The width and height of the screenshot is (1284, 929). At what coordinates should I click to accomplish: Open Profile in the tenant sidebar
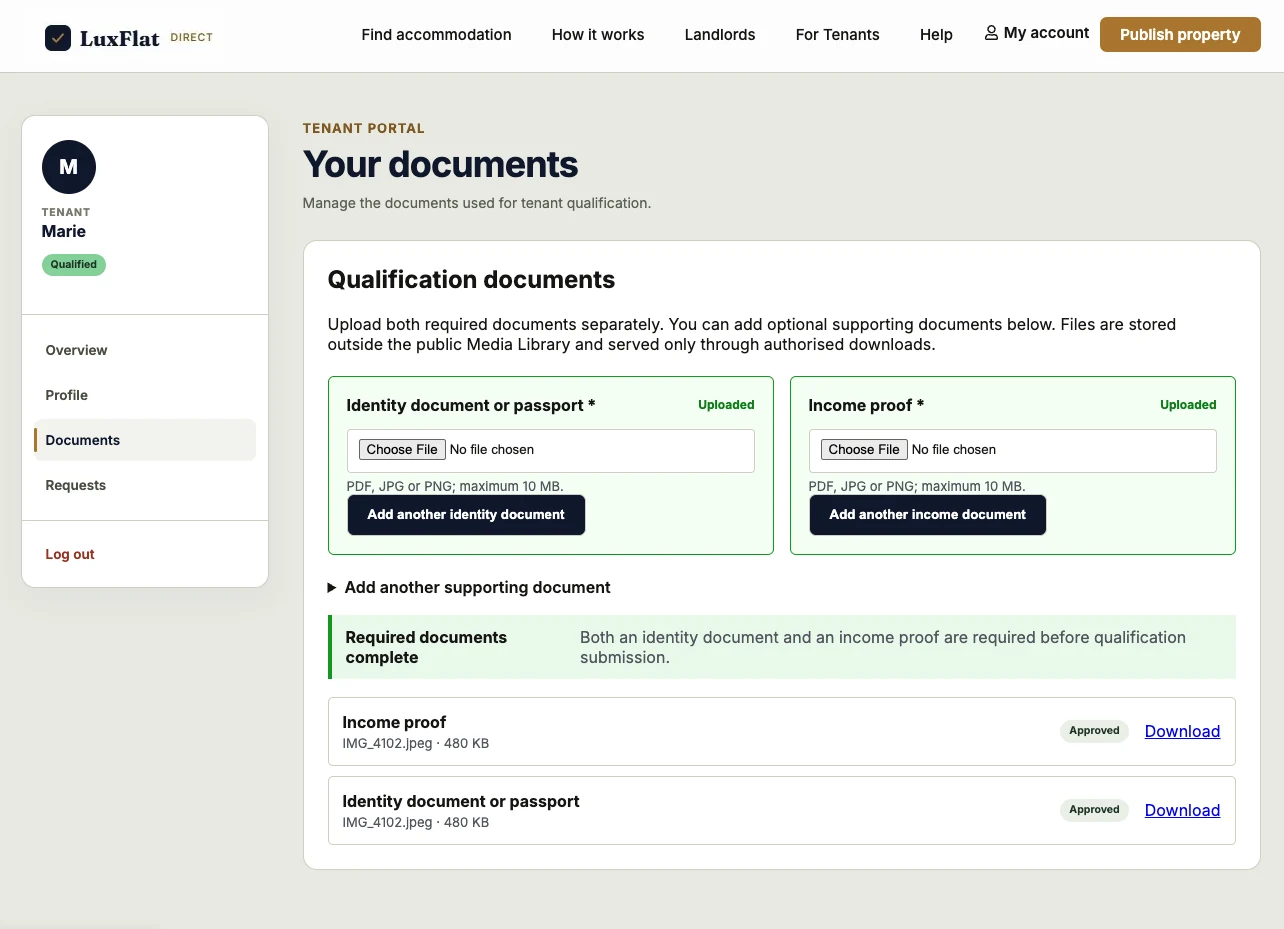pyautogui.click(x=145, y=395)
